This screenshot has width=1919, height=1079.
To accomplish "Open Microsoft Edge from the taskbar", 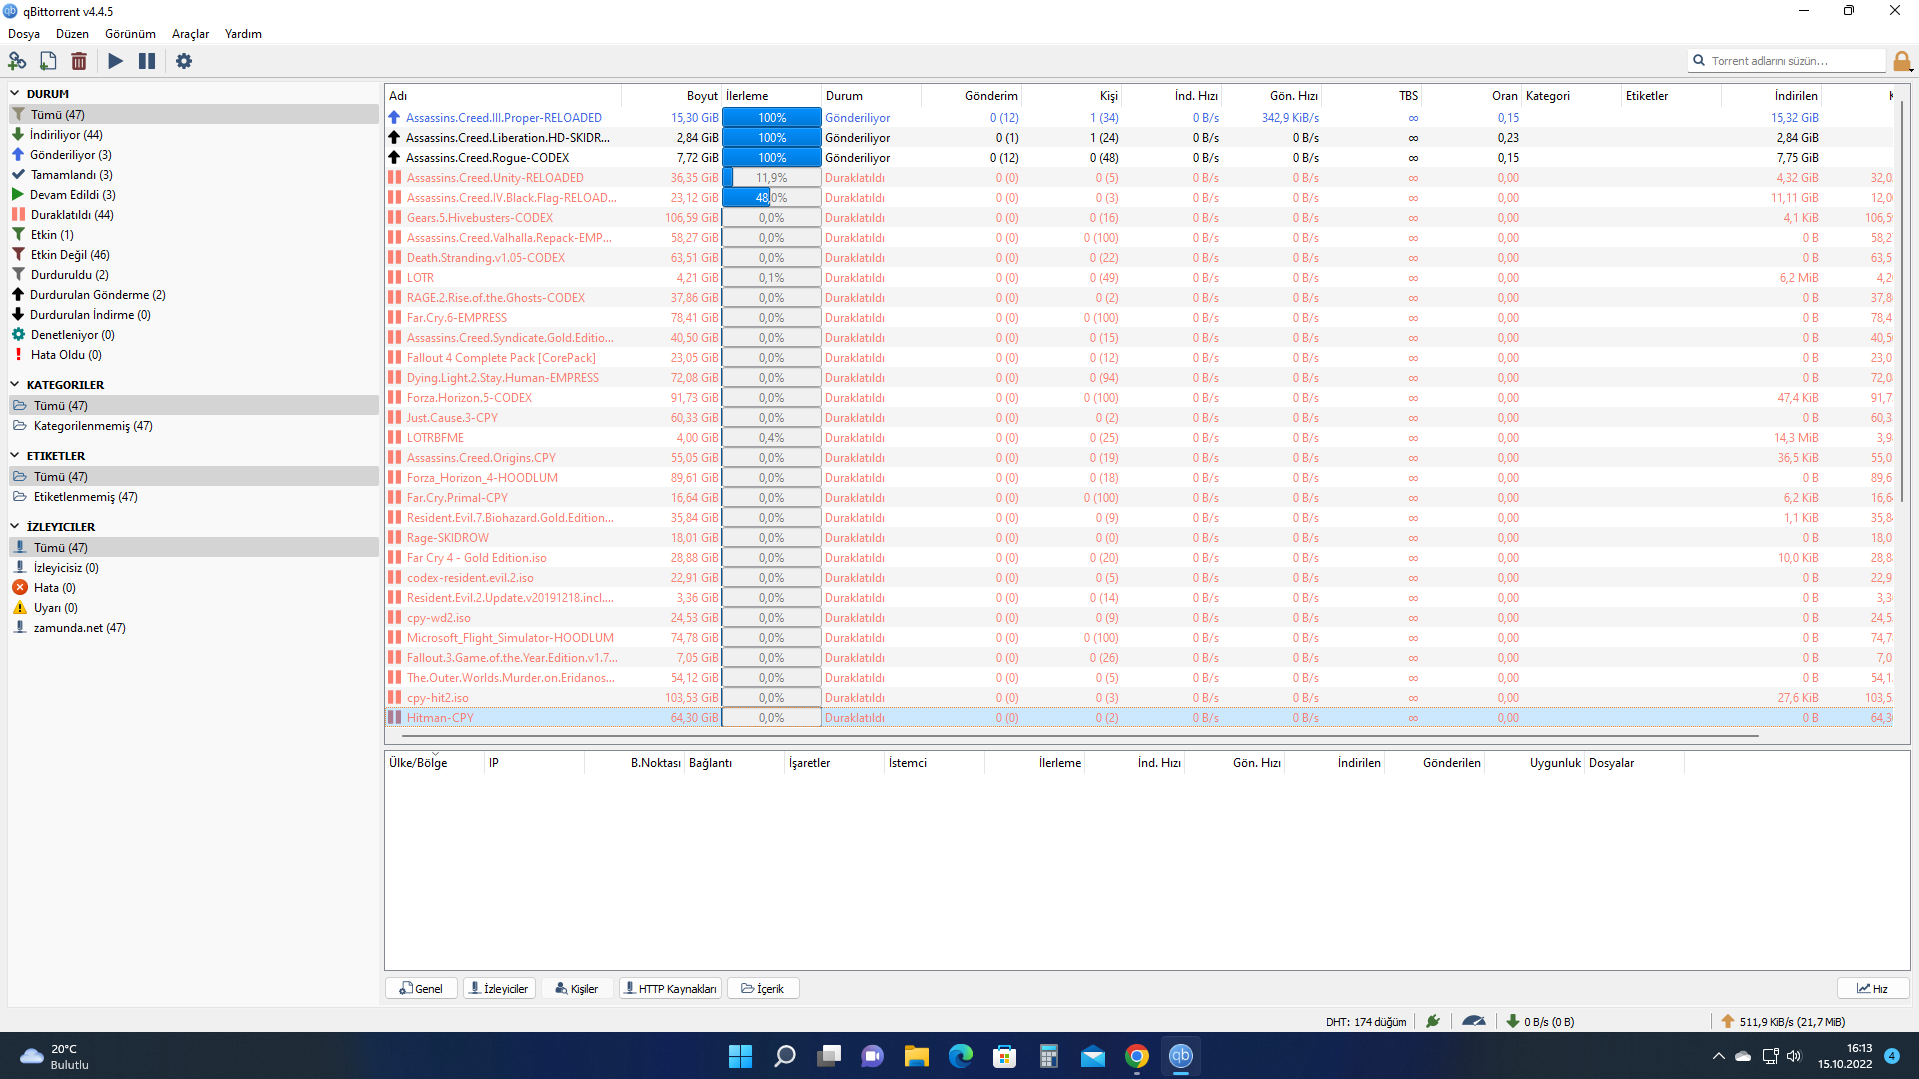I will pyautogui.click(x=960, y=1056).
